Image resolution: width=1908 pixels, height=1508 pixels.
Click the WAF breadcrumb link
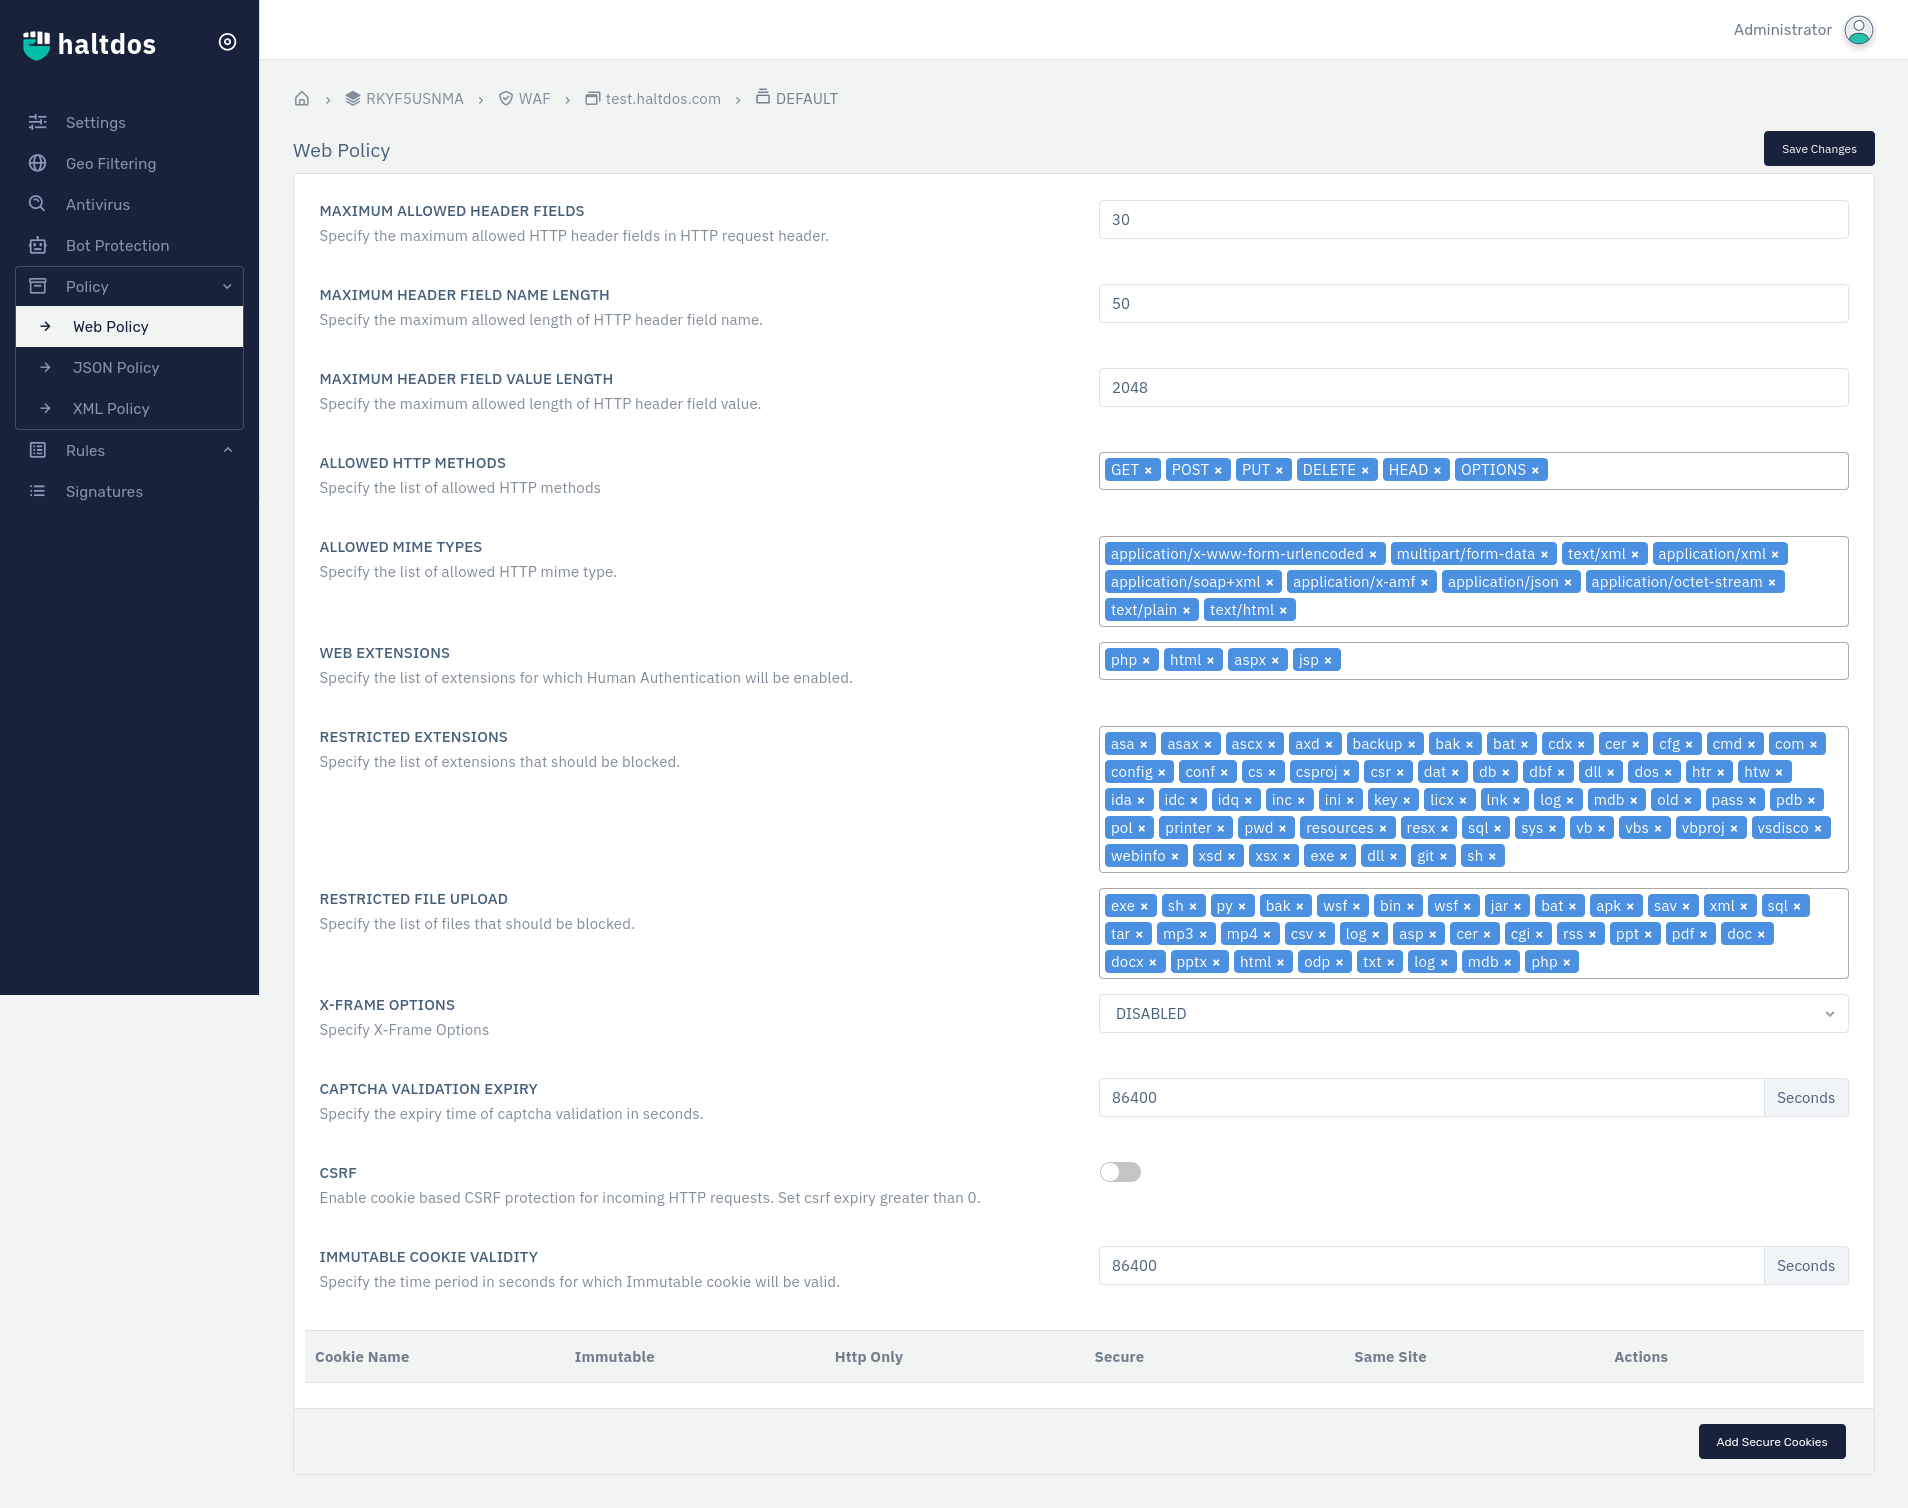click(534, 99)
